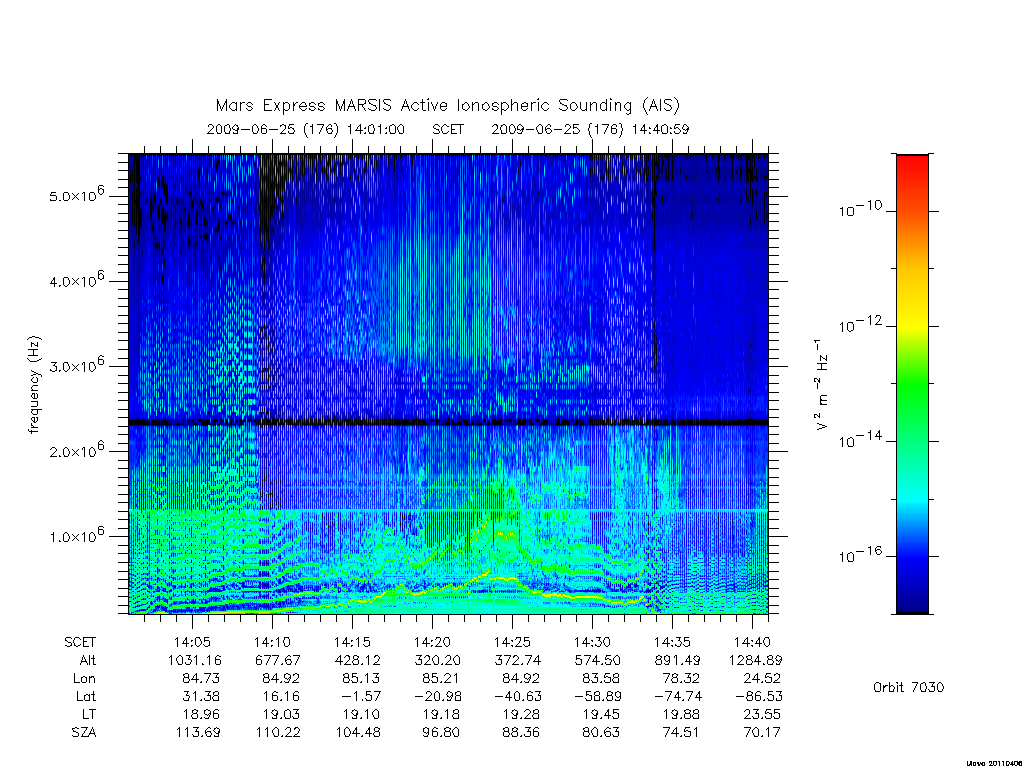The height and width of the screenshot is (768, 1024).
Task: Click the altitude value 1284.89
Action: pos(755,660)
